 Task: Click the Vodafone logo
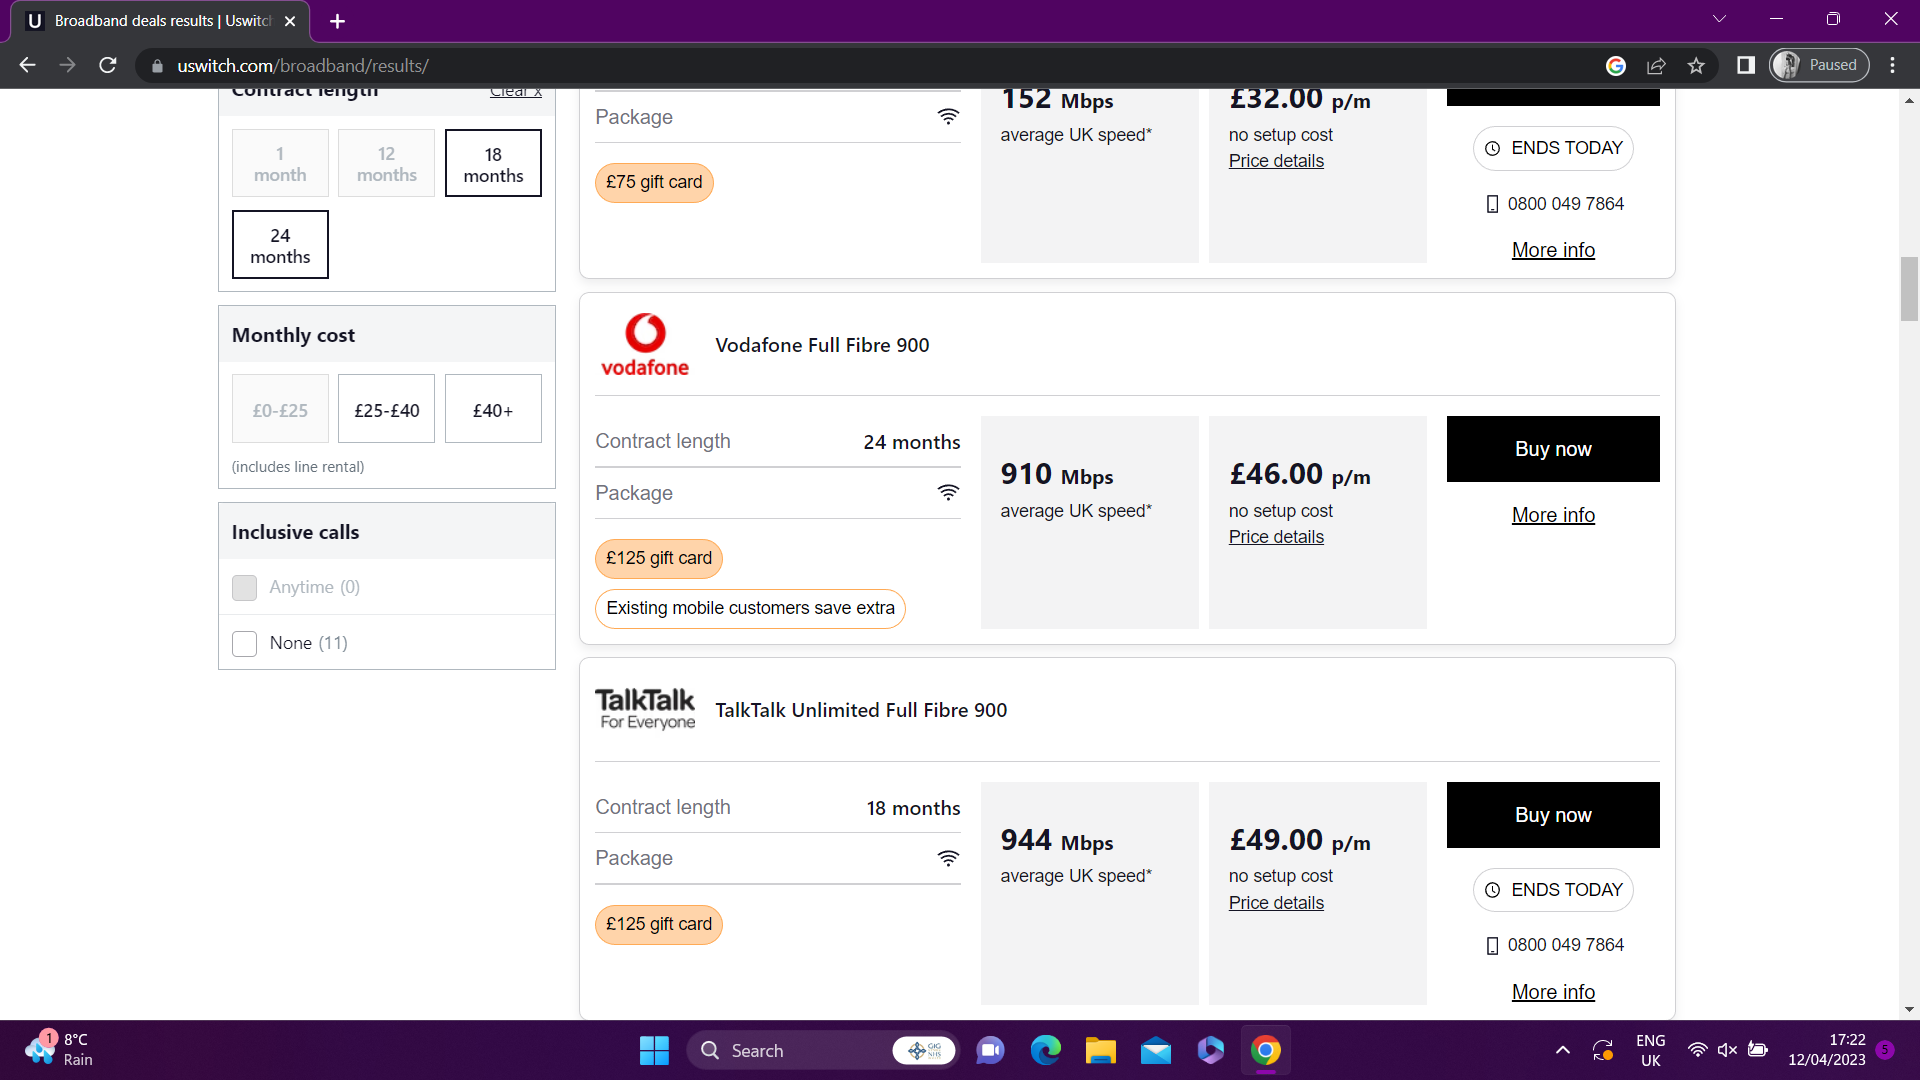pos(645,345)
